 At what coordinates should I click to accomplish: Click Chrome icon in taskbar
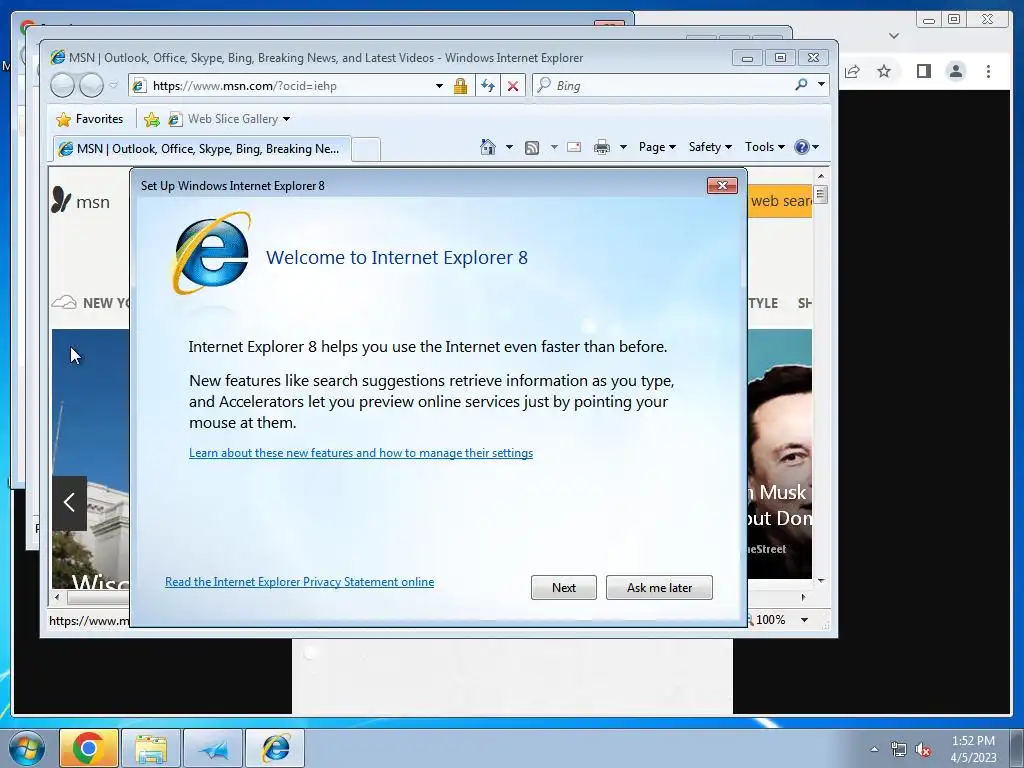(x=89, y=748)
